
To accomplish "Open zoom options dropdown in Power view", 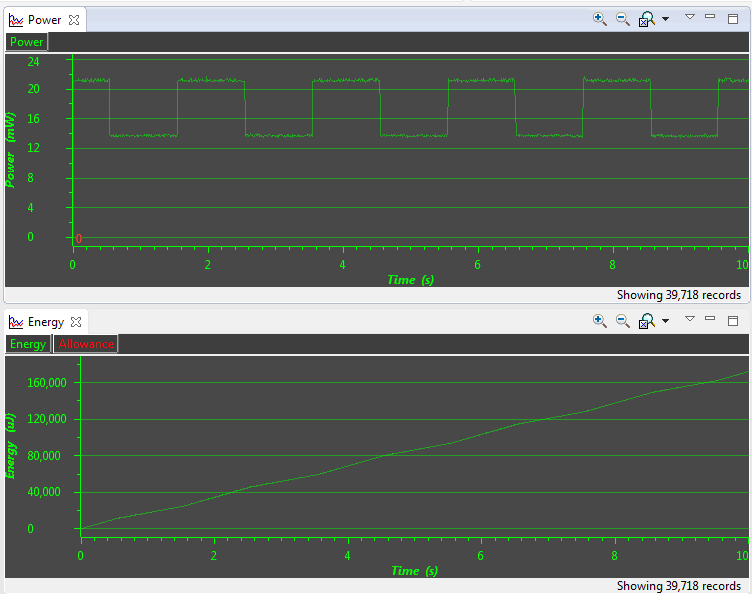I will coord(665,19).
